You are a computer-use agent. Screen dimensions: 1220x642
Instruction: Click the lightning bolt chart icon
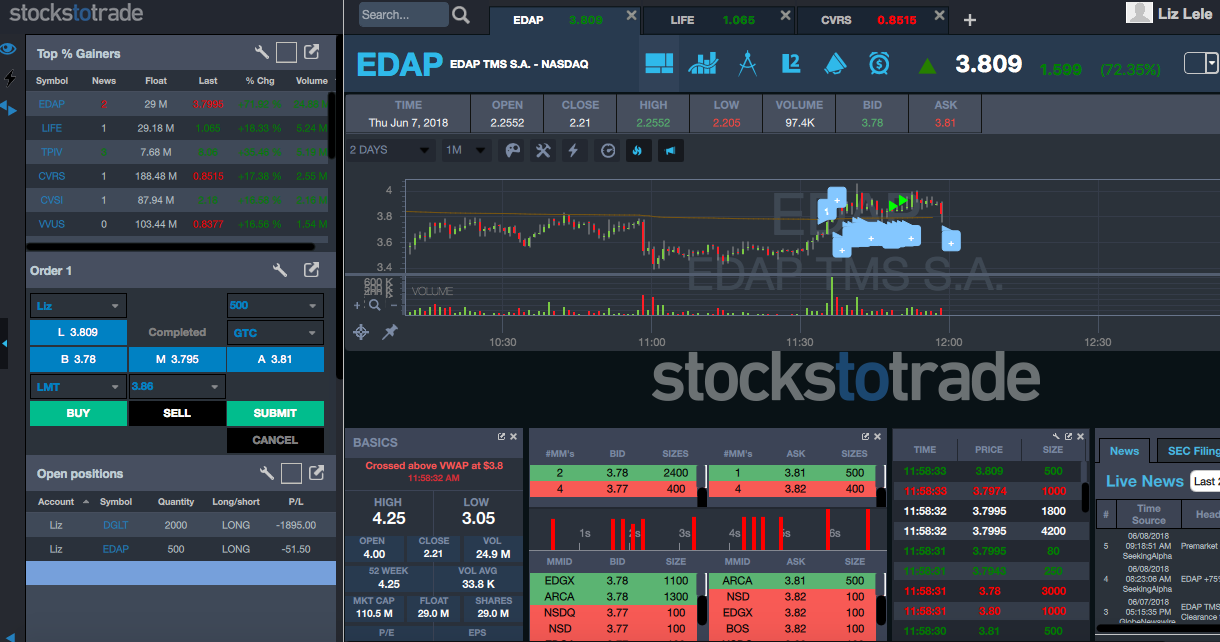[573, 150]
